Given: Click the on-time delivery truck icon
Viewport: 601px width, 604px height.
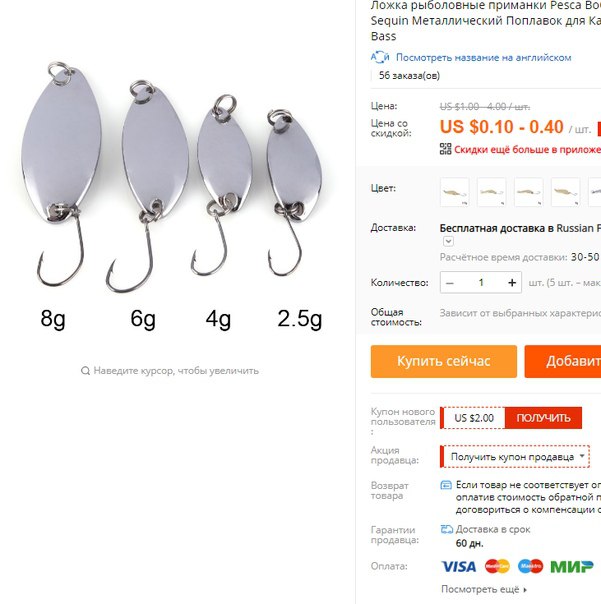Looking at the screenshot, I should point(447,530).
